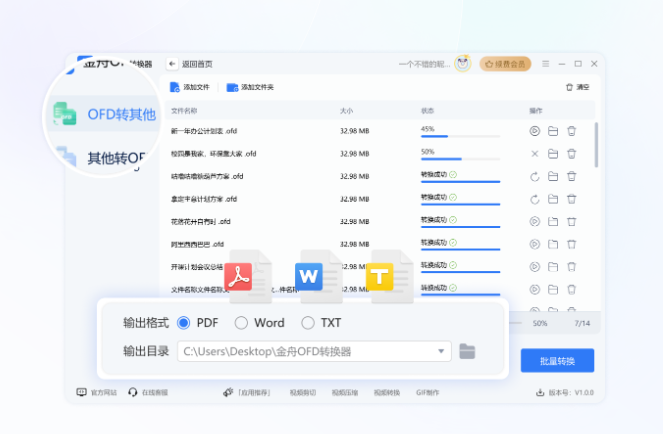663x434 pixels.
Task: Open folder for 阿里西西巴巴 file row
Action: click(x=553, y=244)
